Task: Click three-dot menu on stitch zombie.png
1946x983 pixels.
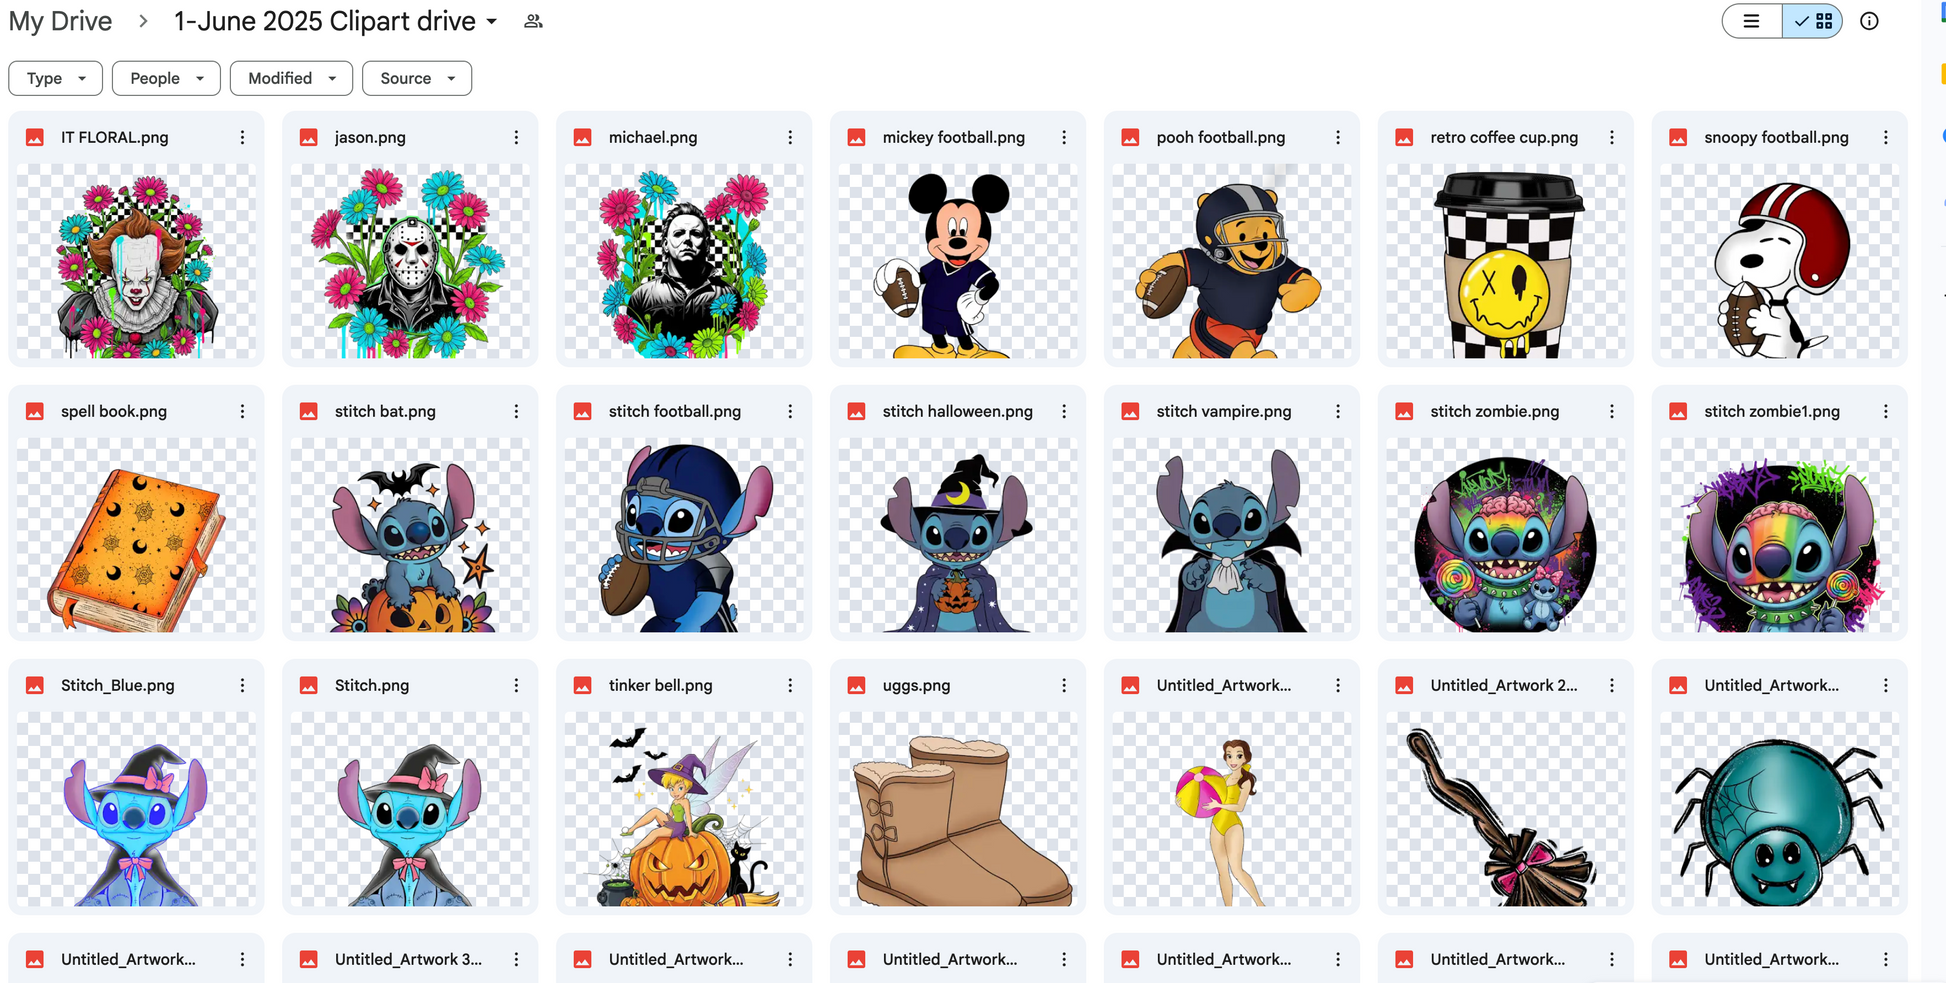Action: (x=1612, y=412)
